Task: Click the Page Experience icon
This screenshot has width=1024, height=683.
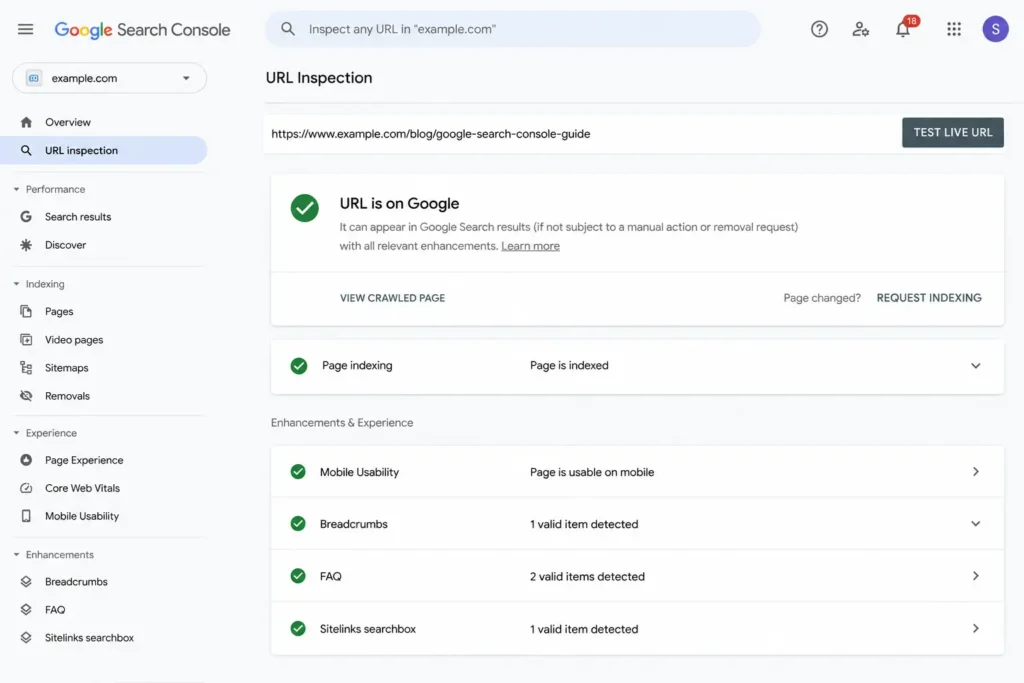Action: [x=26, y=460]
